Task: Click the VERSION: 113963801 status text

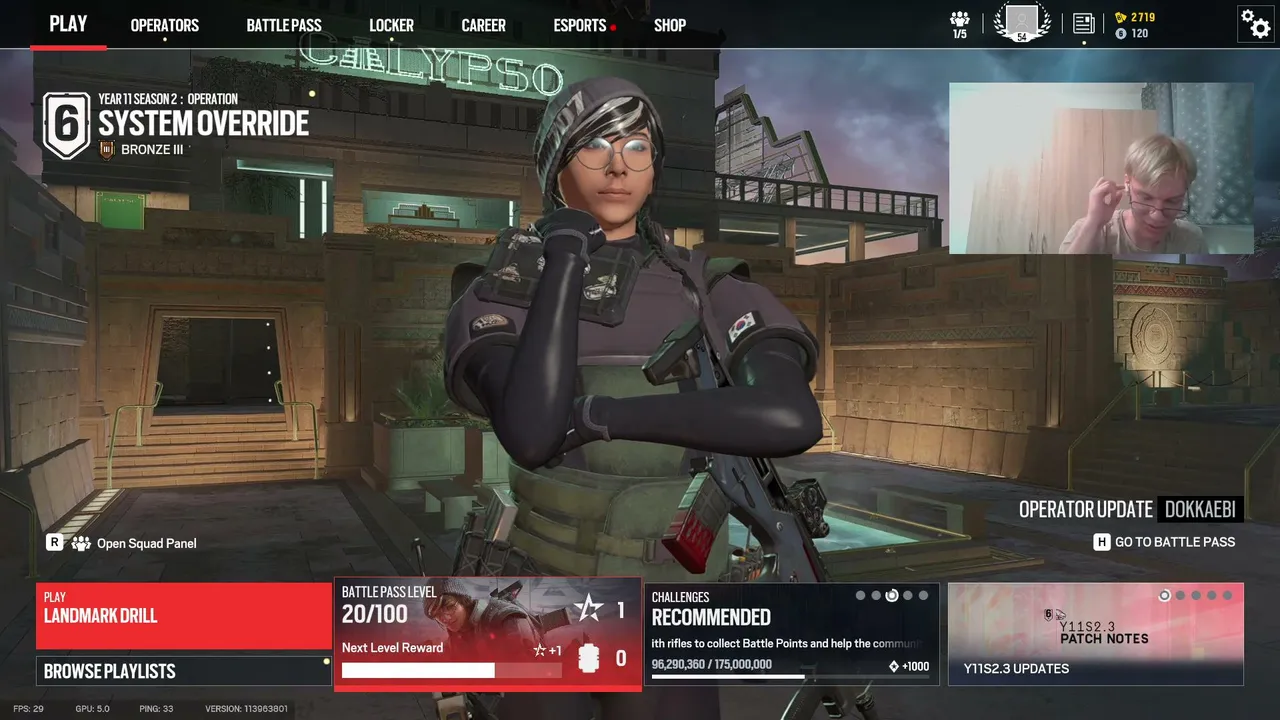Action: point(246,709)
